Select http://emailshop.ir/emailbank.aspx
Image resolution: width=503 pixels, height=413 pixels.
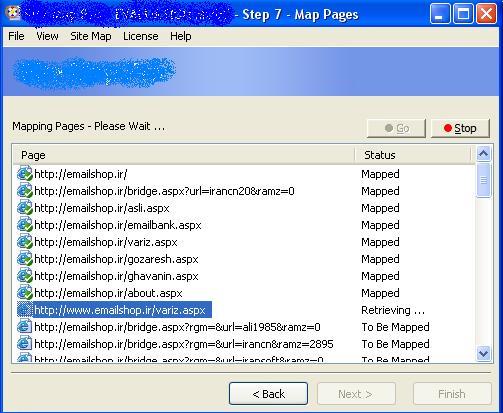point(118,225)
